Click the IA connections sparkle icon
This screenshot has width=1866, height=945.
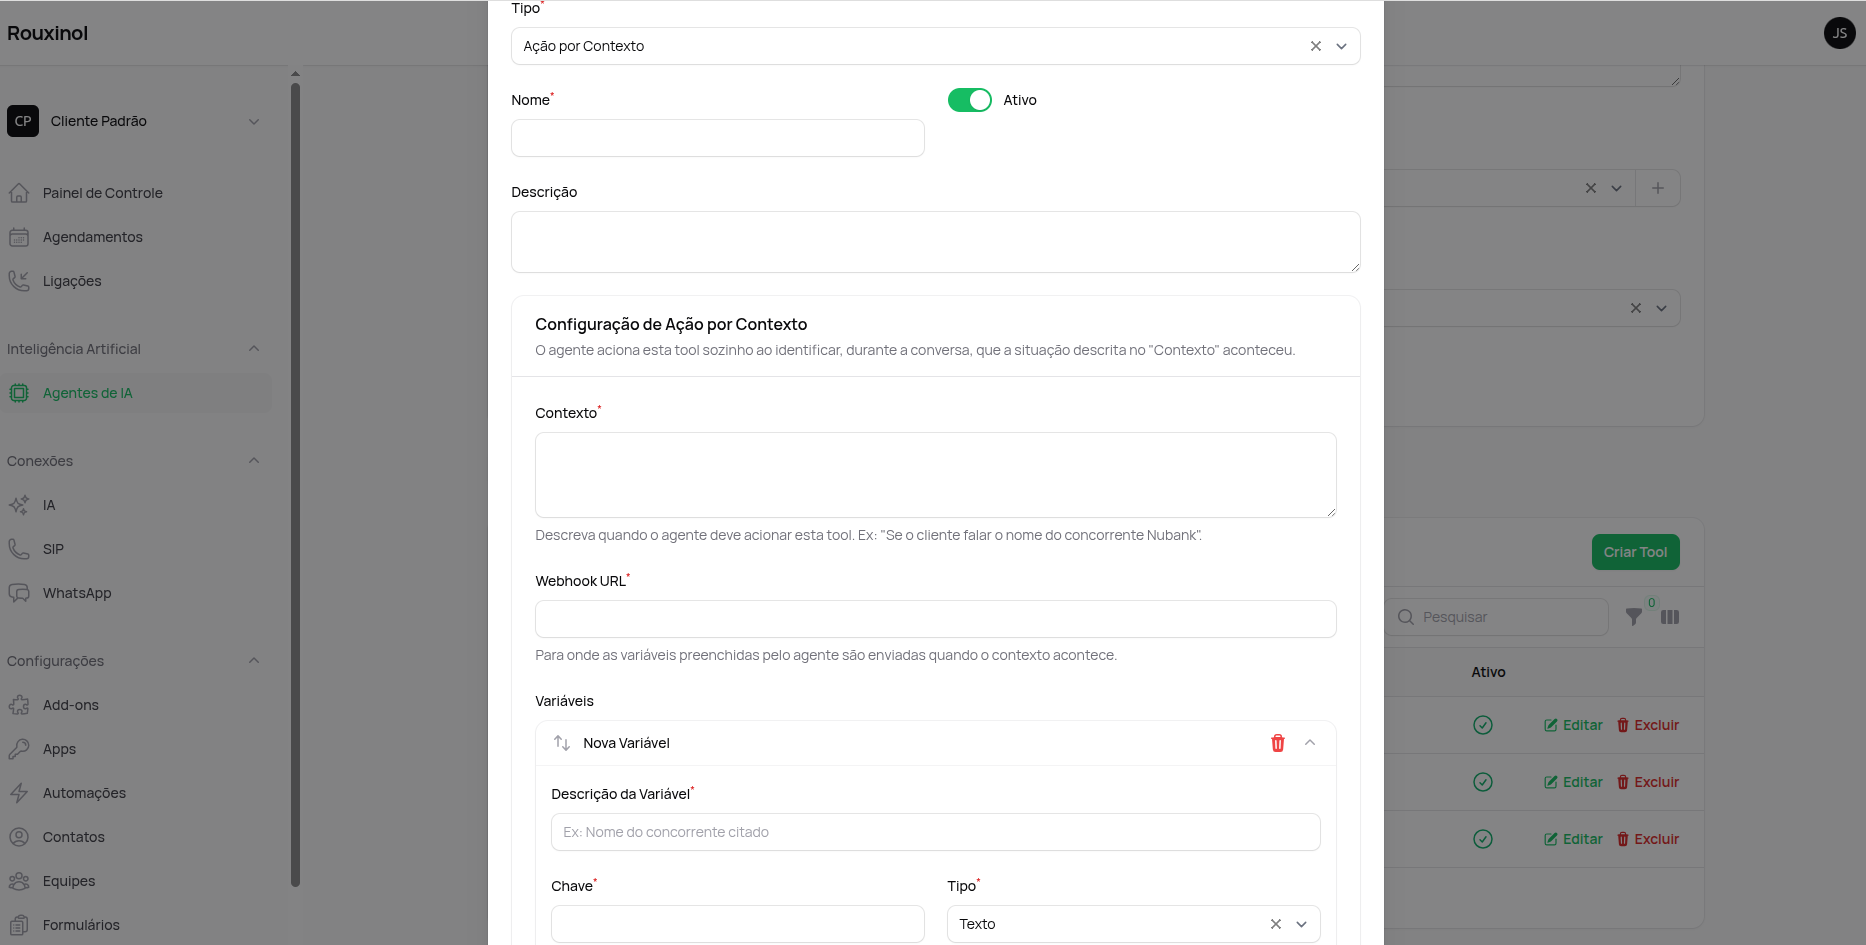pos(19,505)
